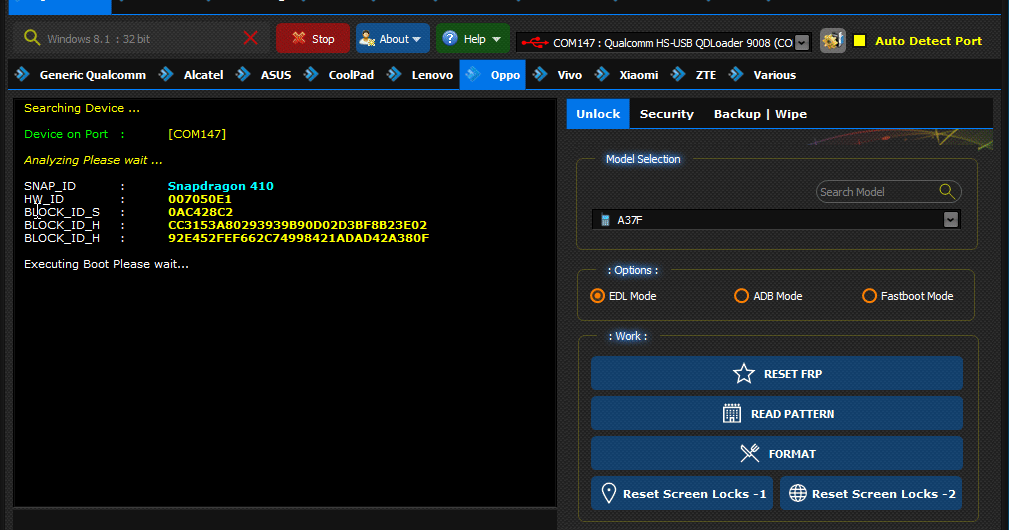Viewport: 1009px width, 530px height.
Task: Click the arrow icon before Xiaomi
Action: (602, 74)
